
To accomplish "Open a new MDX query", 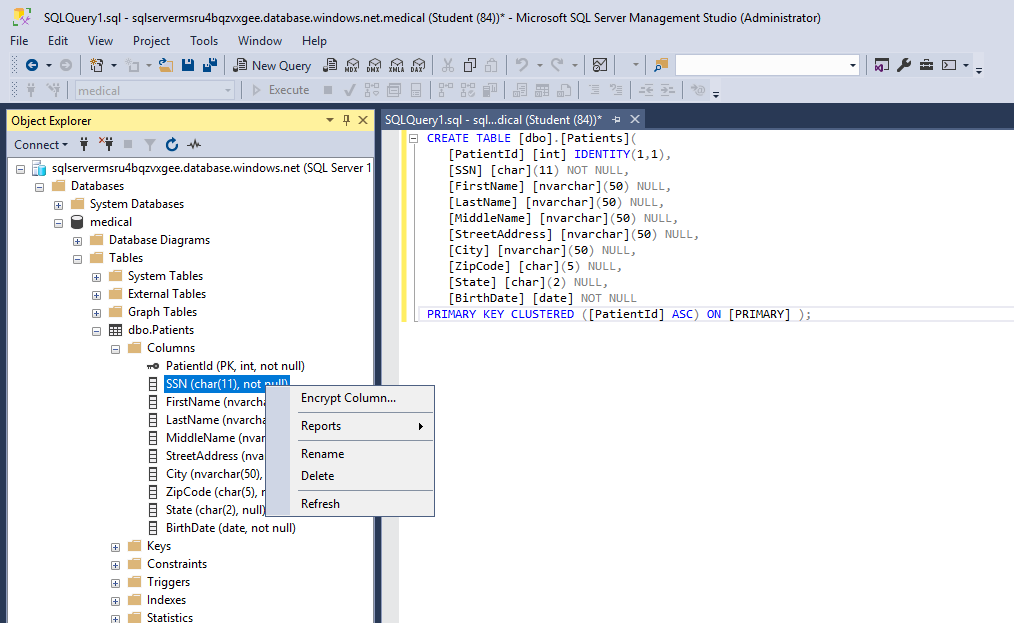I will point(352,65).
